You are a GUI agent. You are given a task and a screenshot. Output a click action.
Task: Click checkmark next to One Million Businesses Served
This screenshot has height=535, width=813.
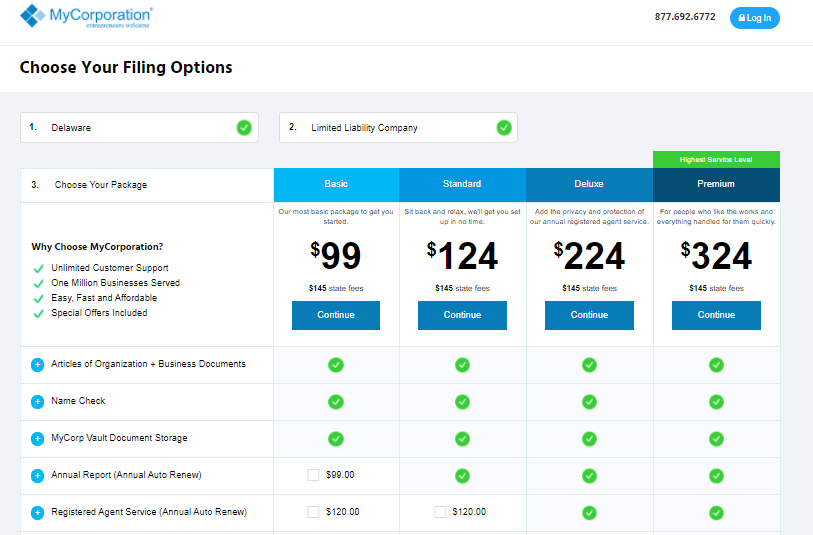click(38, 284)
